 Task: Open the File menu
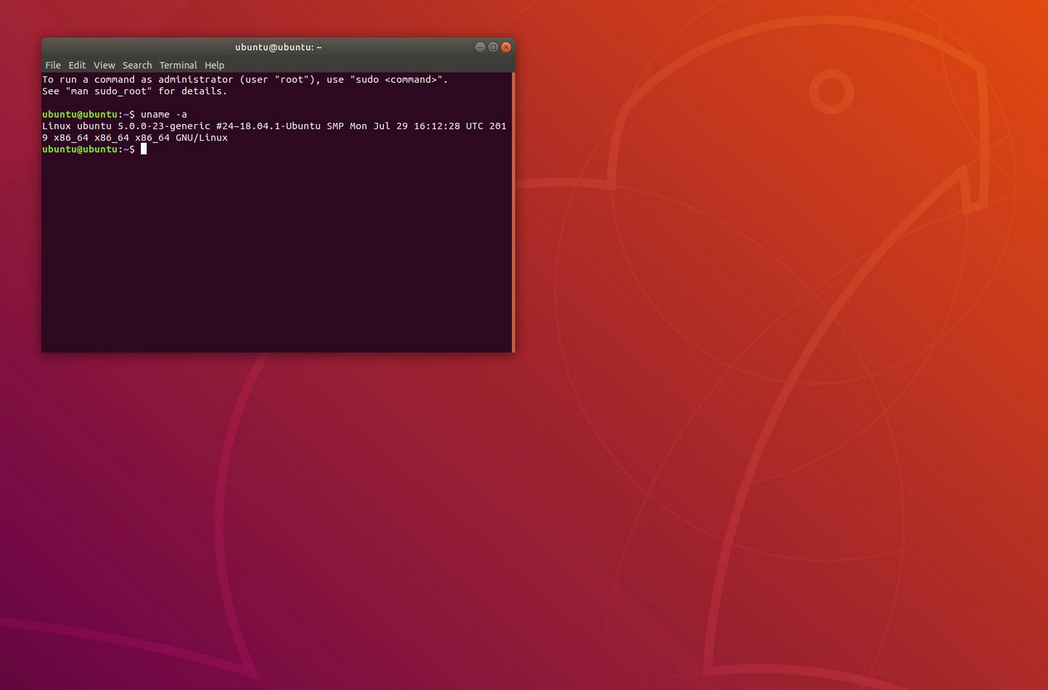coord(53,65)
